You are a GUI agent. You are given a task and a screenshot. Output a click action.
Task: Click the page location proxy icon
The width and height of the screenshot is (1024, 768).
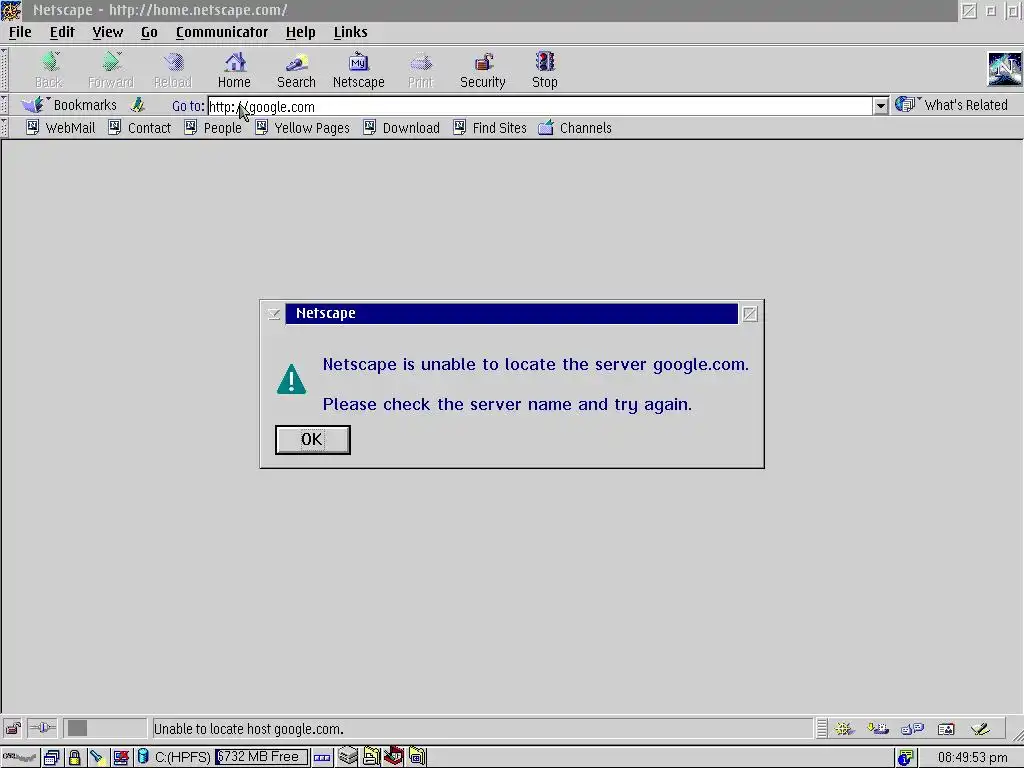tap(138, 105)
